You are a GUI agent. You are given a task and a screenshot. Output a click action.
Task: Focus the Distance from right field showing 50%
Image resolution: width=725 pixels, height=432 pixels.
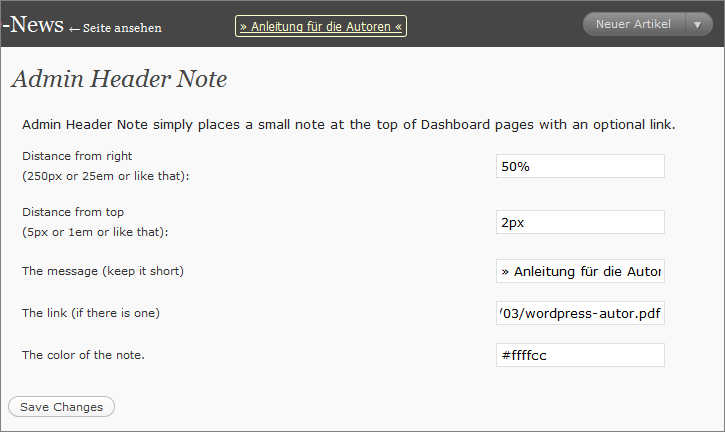pyautogui.click(x=580, y=166)
